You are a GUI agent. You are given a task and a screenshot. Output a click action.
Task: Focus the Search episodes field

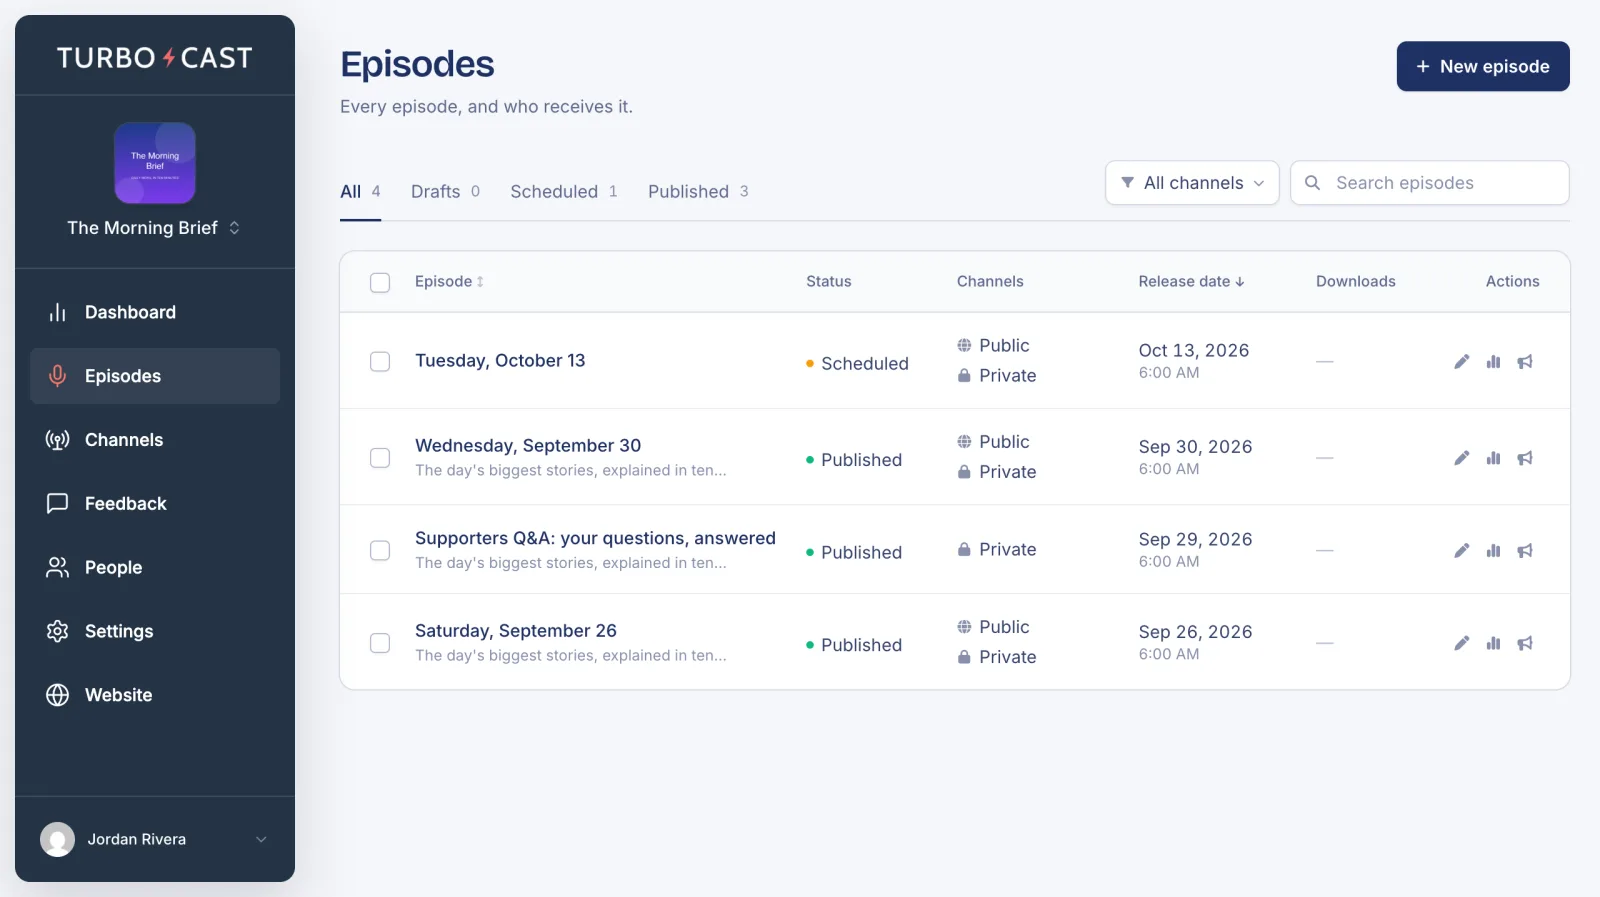click(x=1430, y=183)
